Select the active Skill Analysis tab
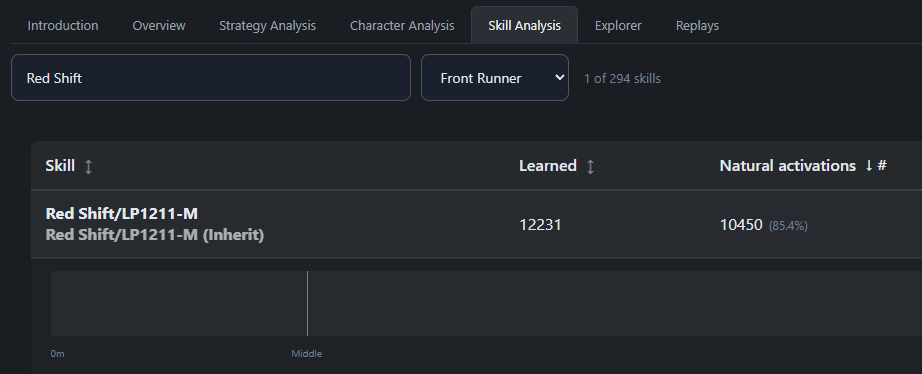The width and height of the screenshot is (922, 374). coord(525,26)
